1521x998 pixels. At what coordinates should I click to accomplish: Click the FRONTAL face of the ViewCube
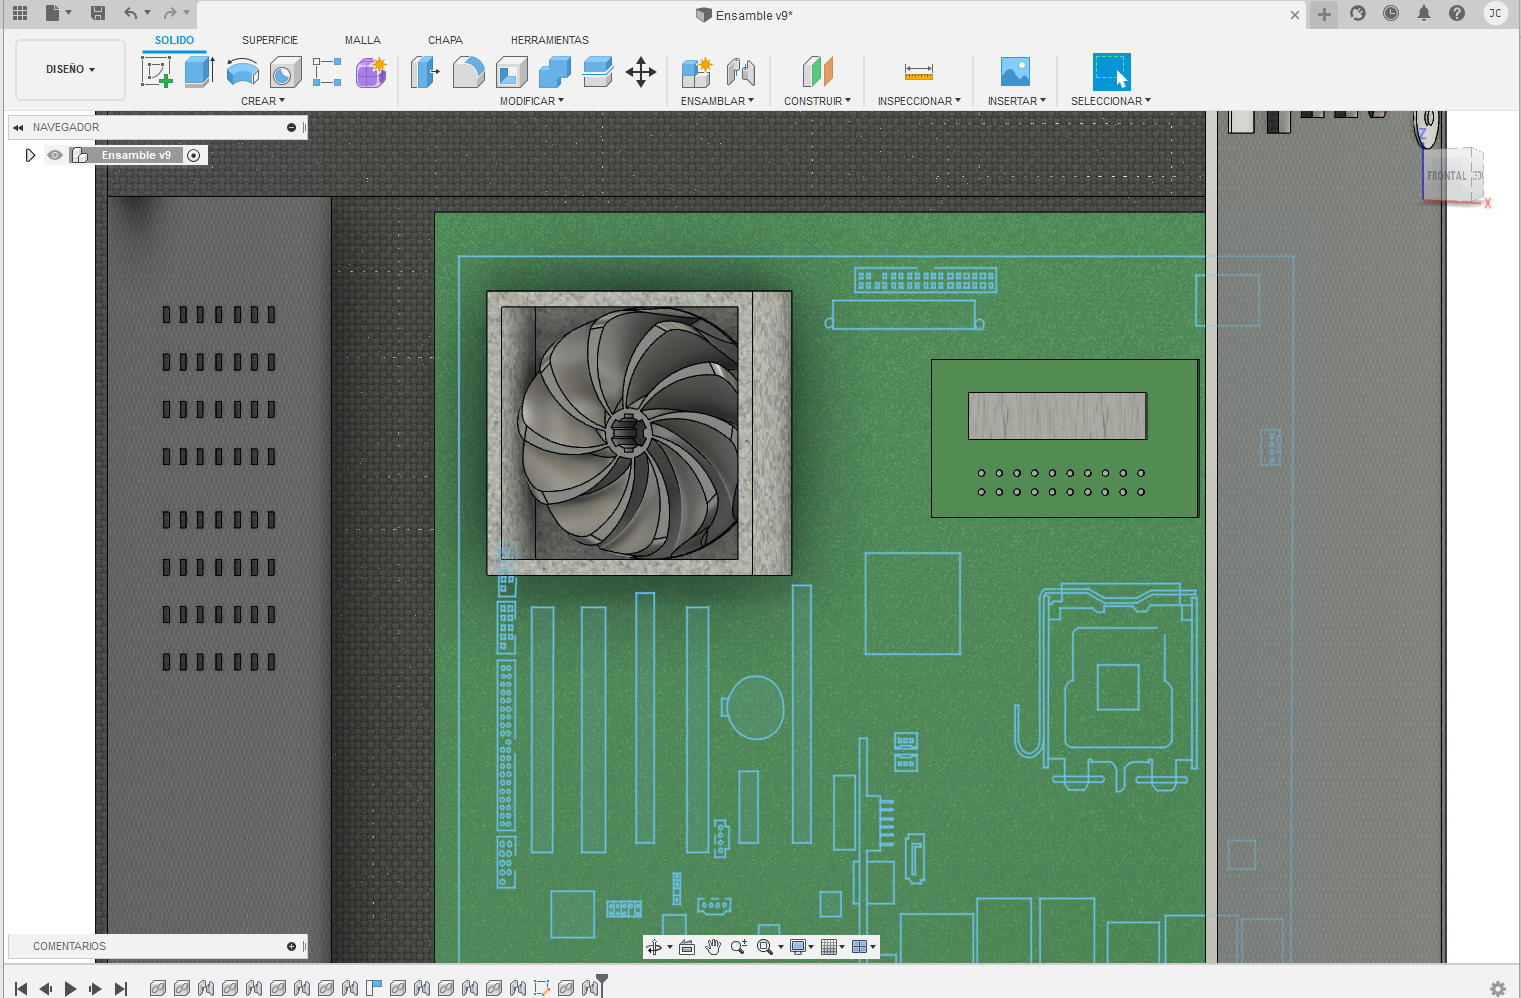[x=1446, y=176]
